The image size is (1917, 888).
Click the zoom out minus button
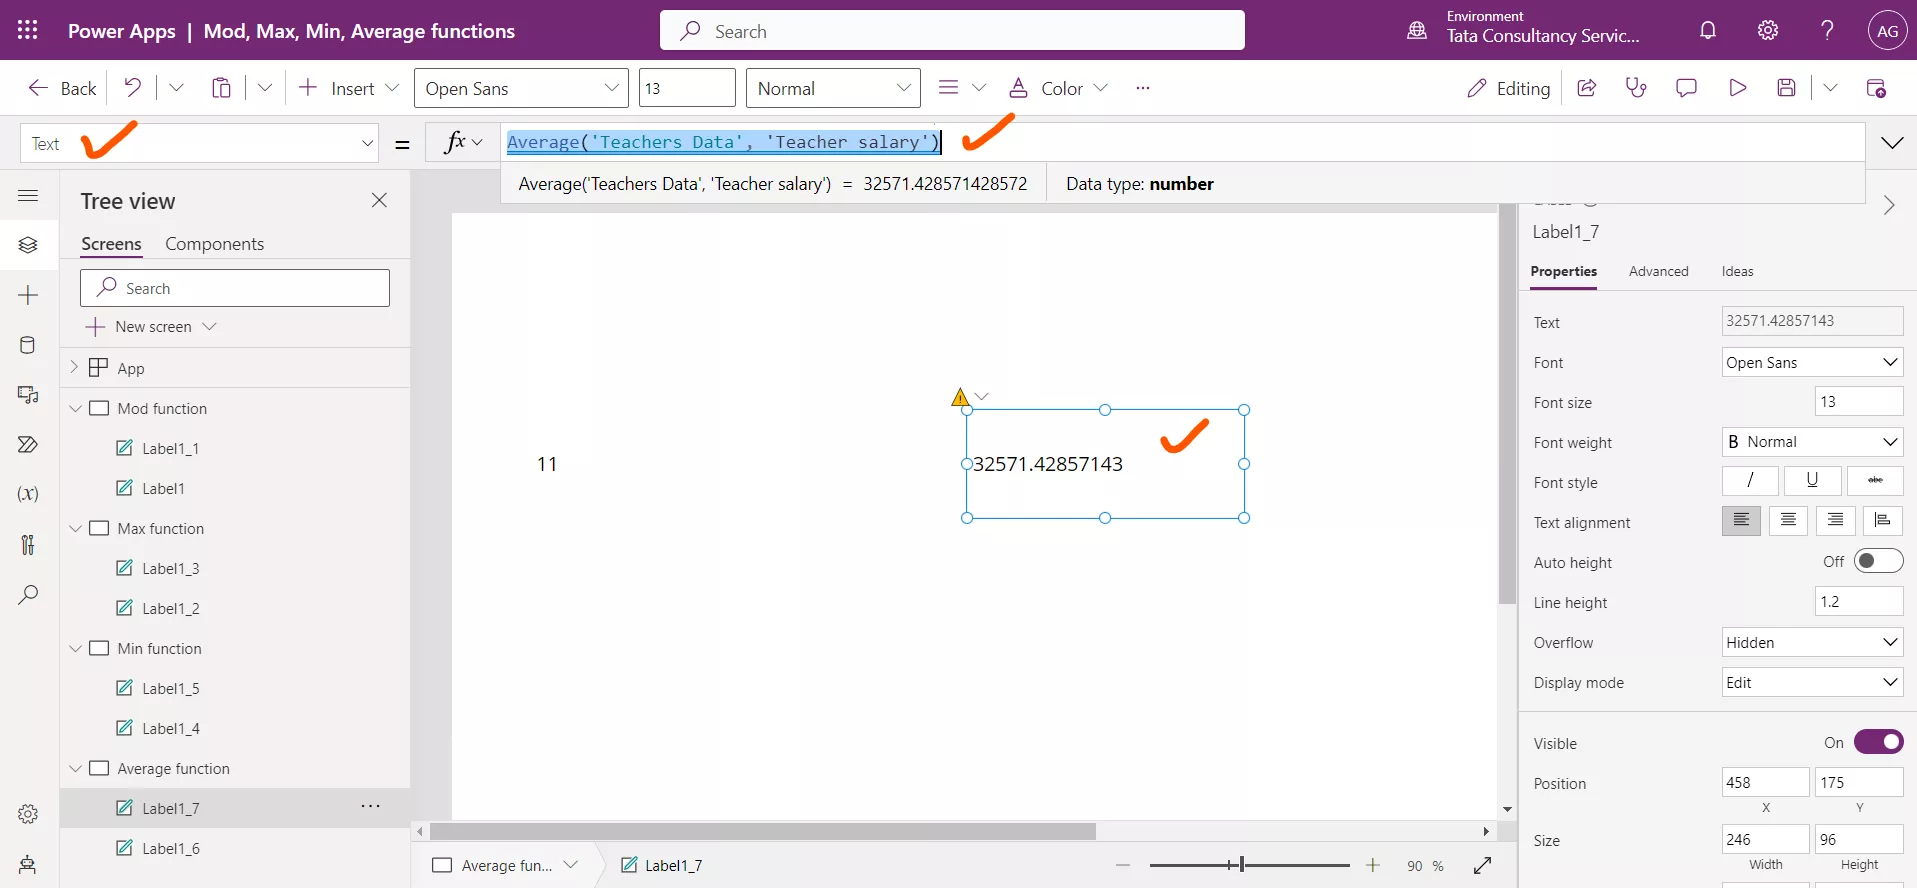click(1122, 865)
